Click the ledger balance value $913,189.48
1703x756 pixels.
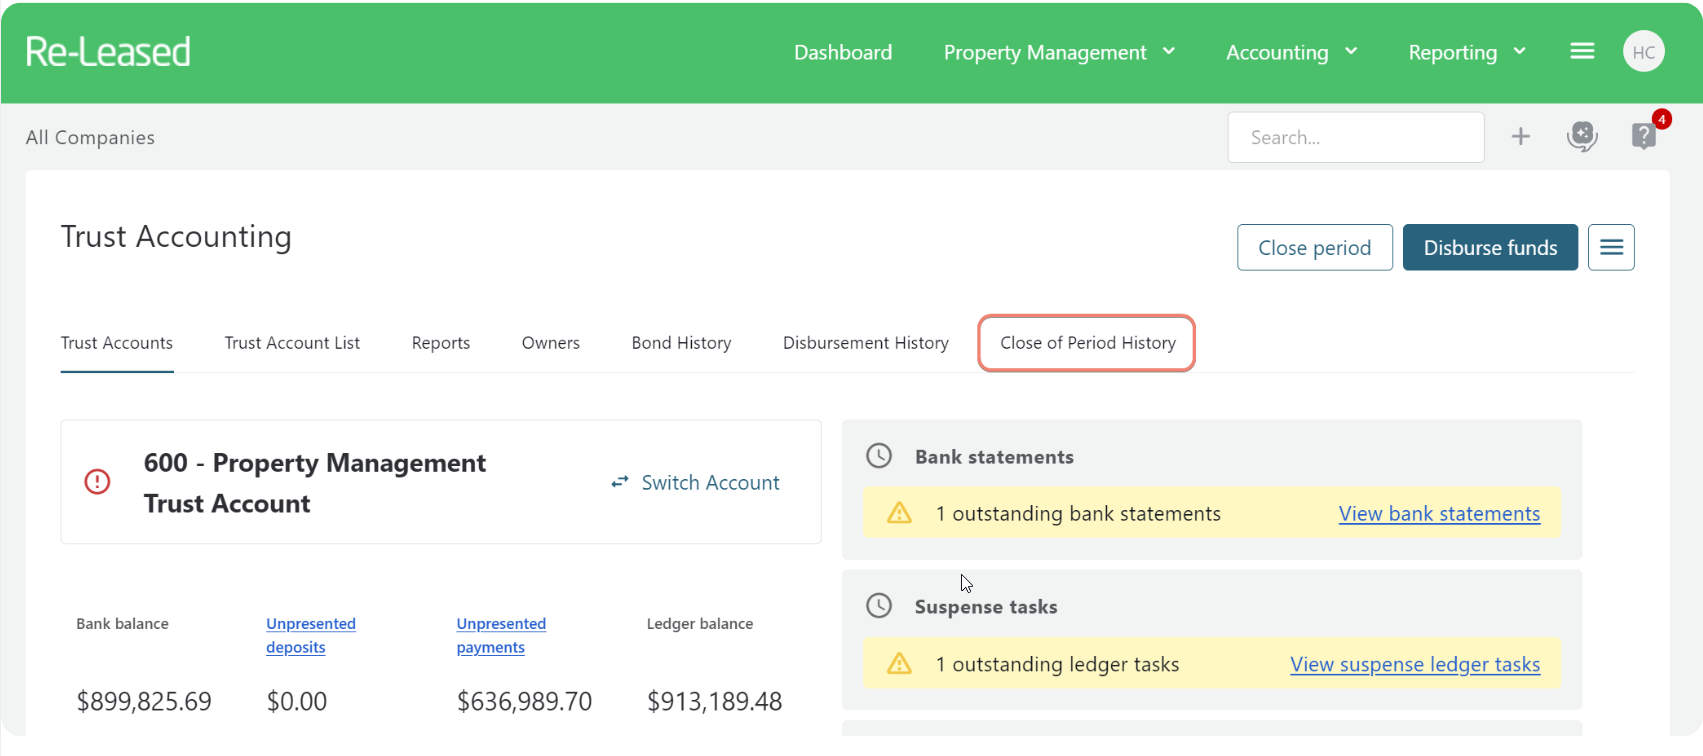click(715, 701)
